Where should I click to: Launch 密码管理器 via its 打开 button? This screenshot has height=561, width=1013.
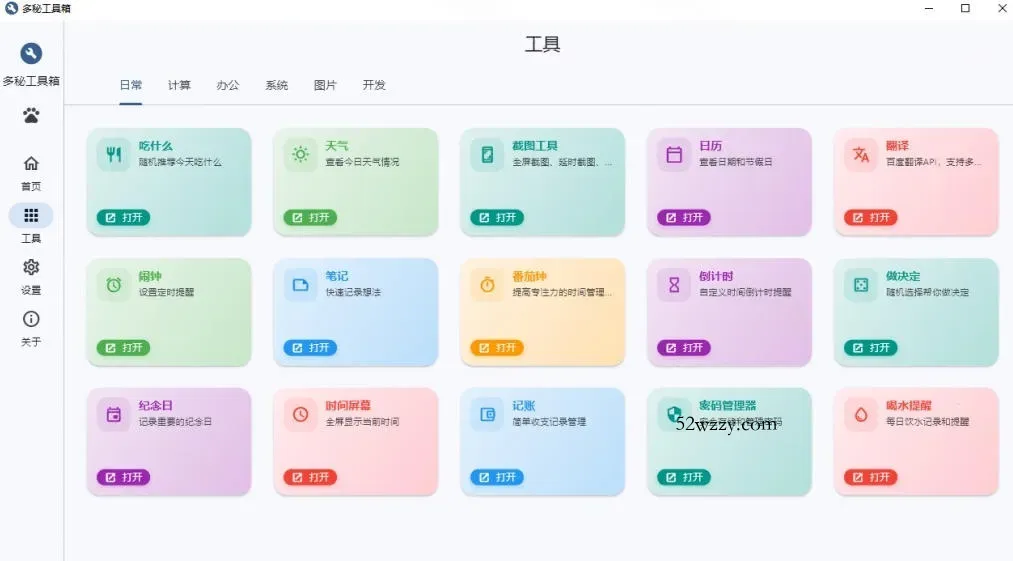(684, 478)
